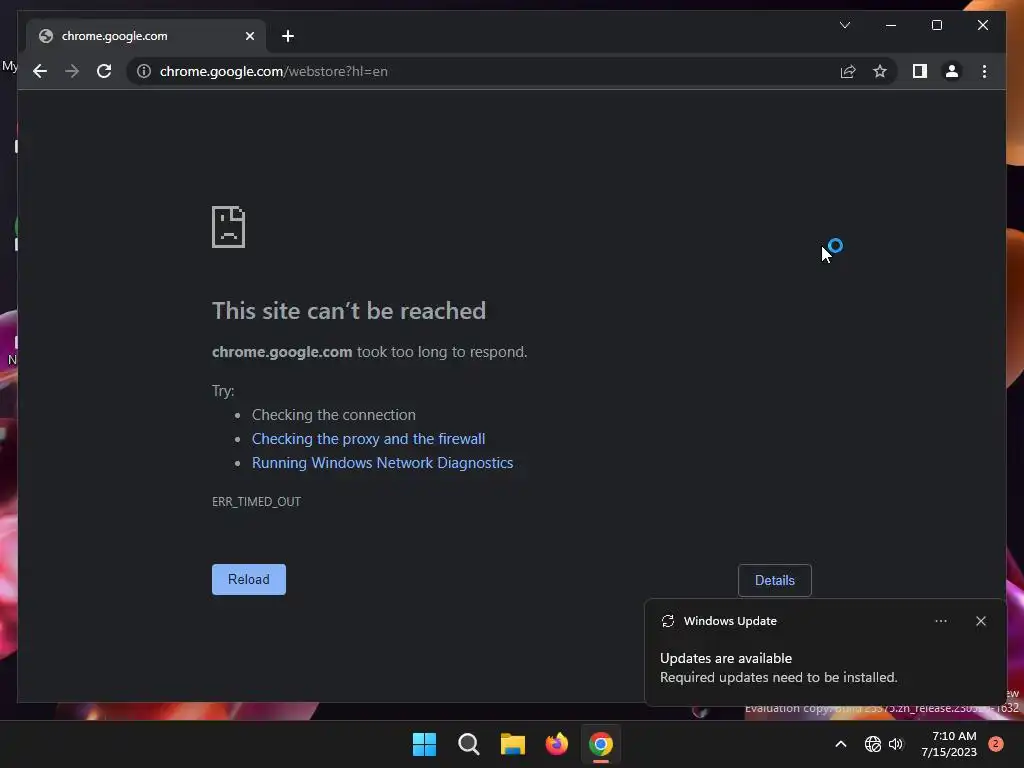Open the tab search chevron

tap(844, 25)
